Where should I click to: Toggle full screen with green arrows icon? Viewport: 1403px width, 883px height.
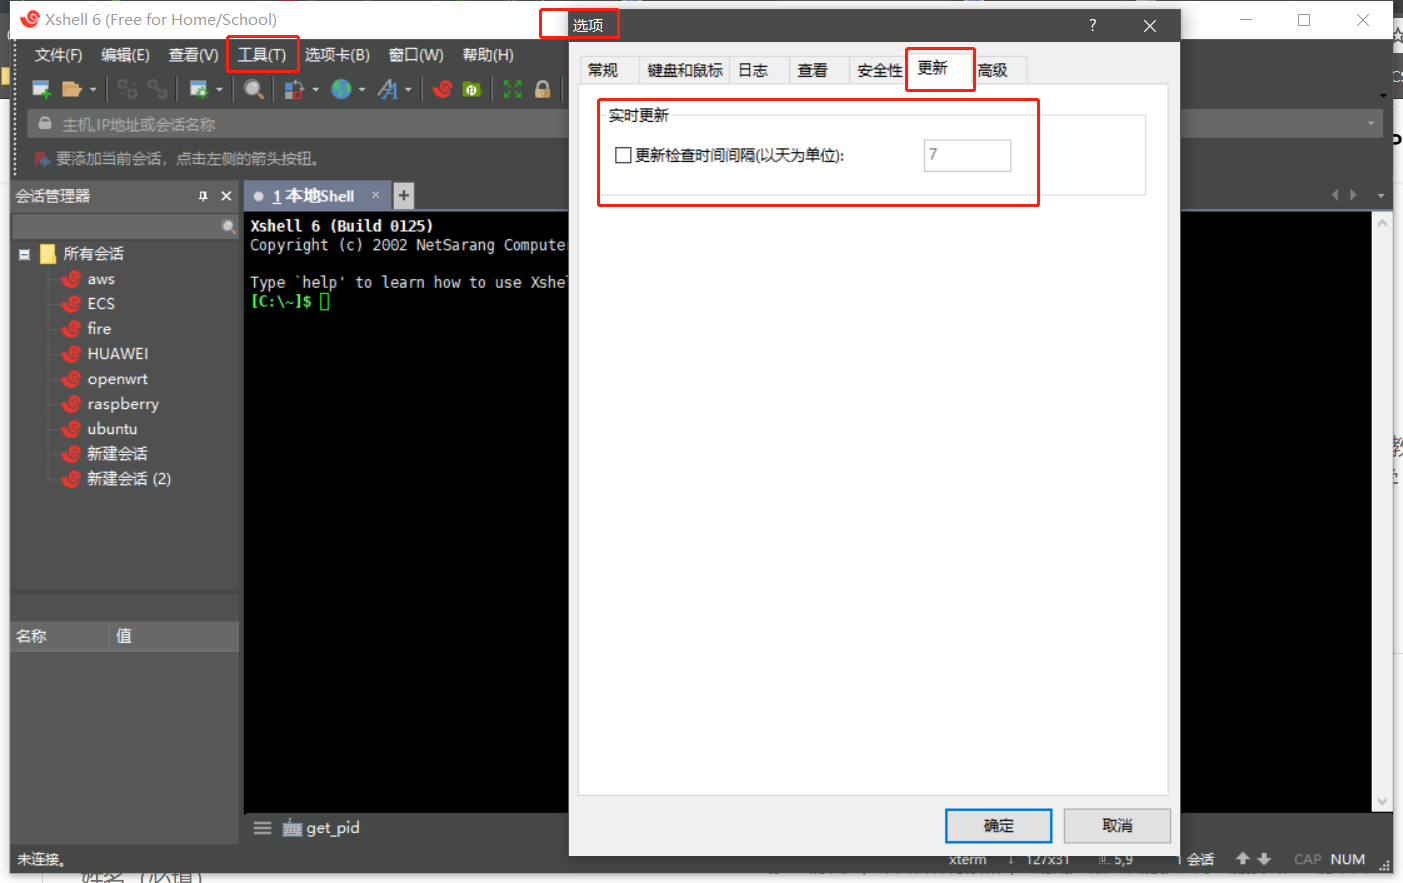513,89
